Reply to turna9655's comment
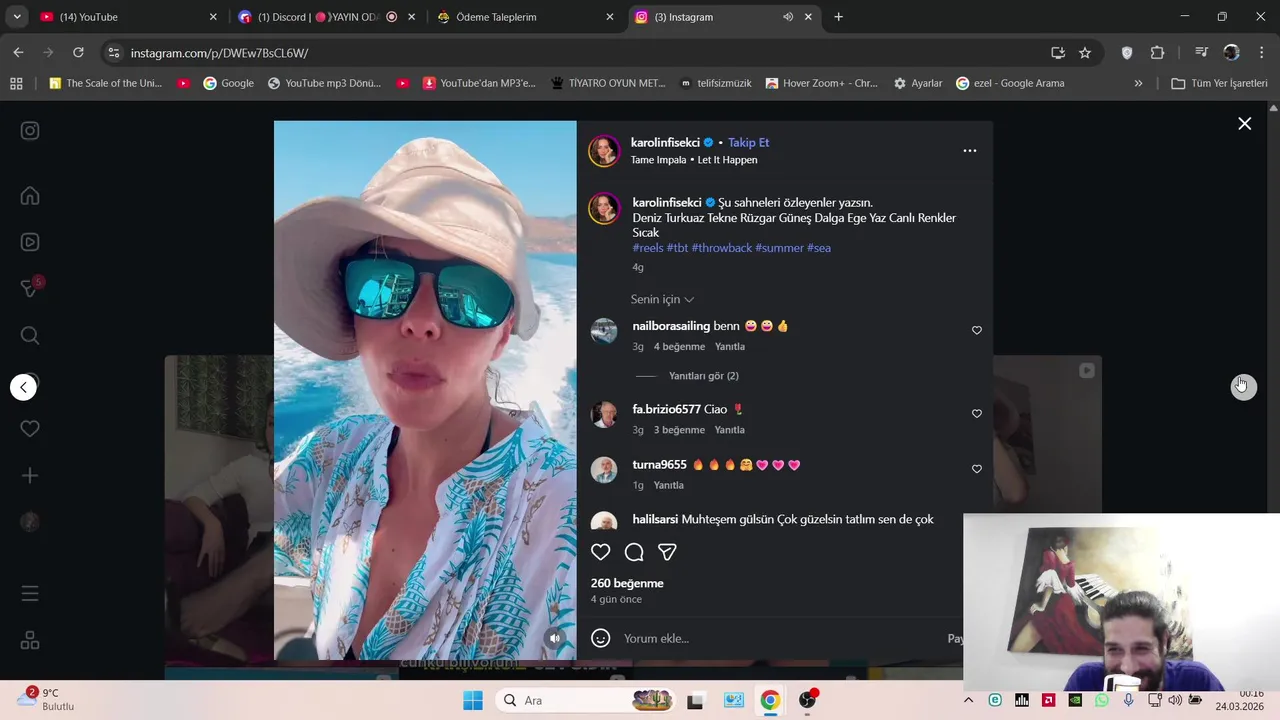Screen dimensions: 1280x720 click(668, 485)
